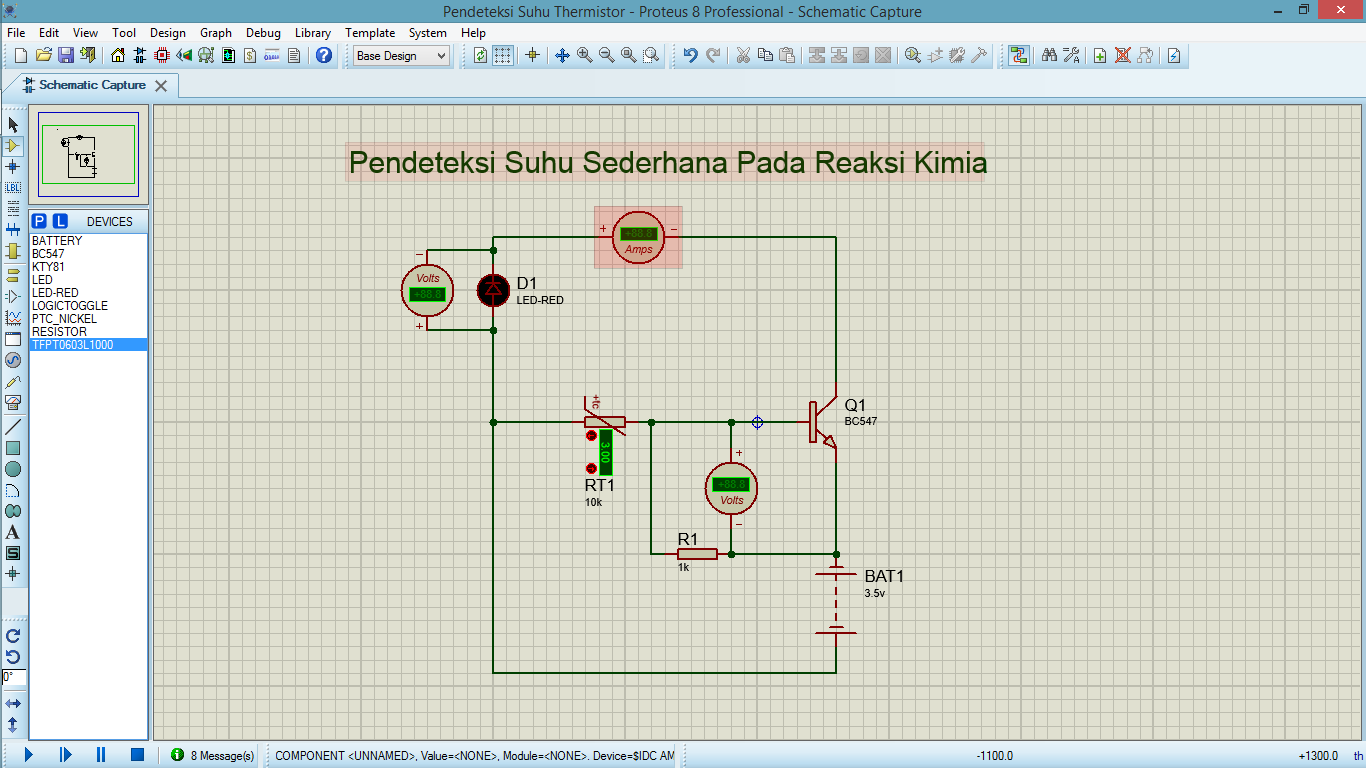Advance the simulation with the Step button

coord(65,755)
